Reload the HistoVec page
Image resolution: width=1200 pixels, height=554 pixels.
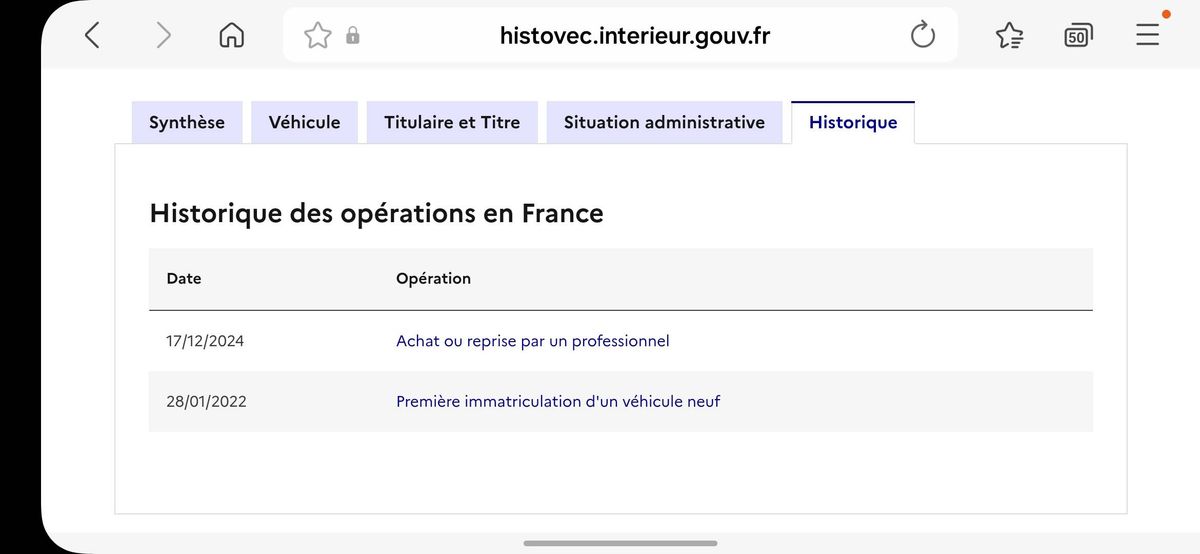[922, 36]
